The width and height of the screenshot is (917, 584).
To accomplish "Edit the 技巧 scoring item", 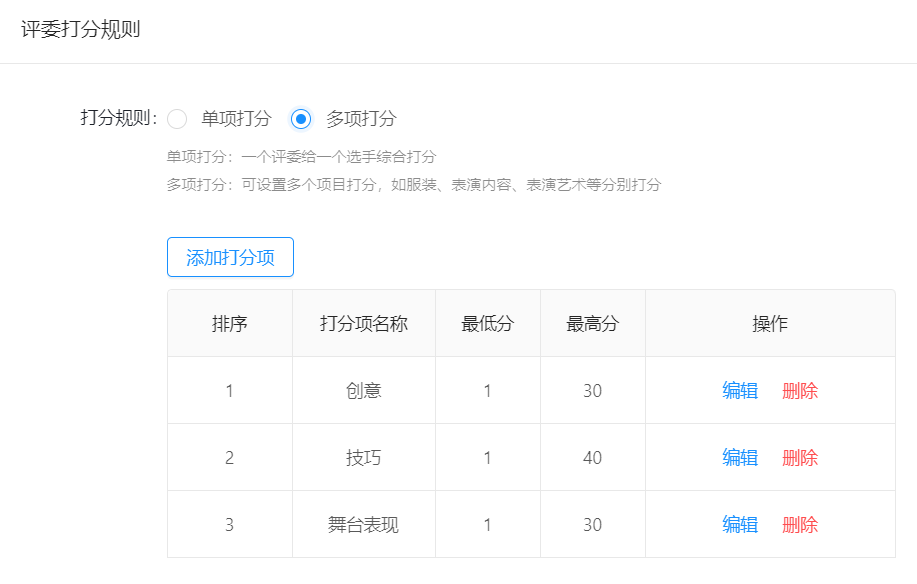I will coord(740,458).
